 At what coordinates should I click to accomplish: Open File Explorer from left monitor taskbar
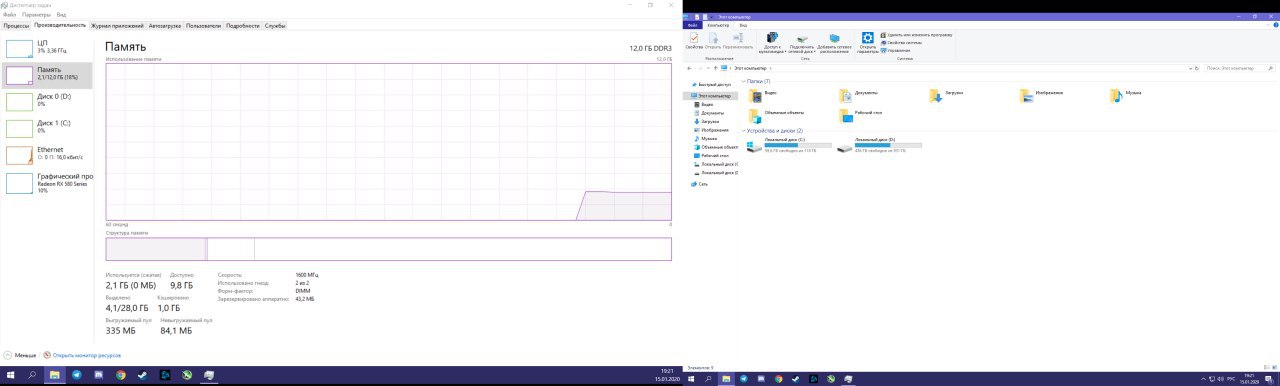[55, 375]
